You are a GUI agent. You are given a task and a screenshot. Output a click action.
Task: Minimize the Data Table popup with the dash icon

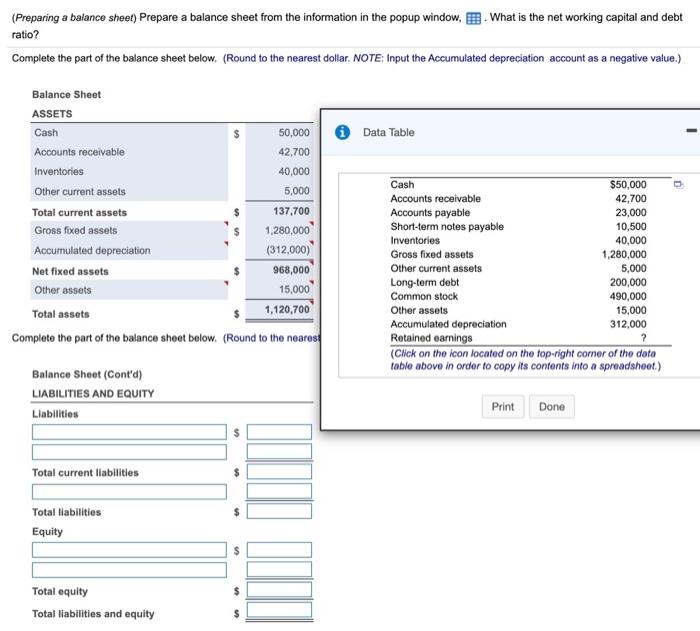[691, 130]
